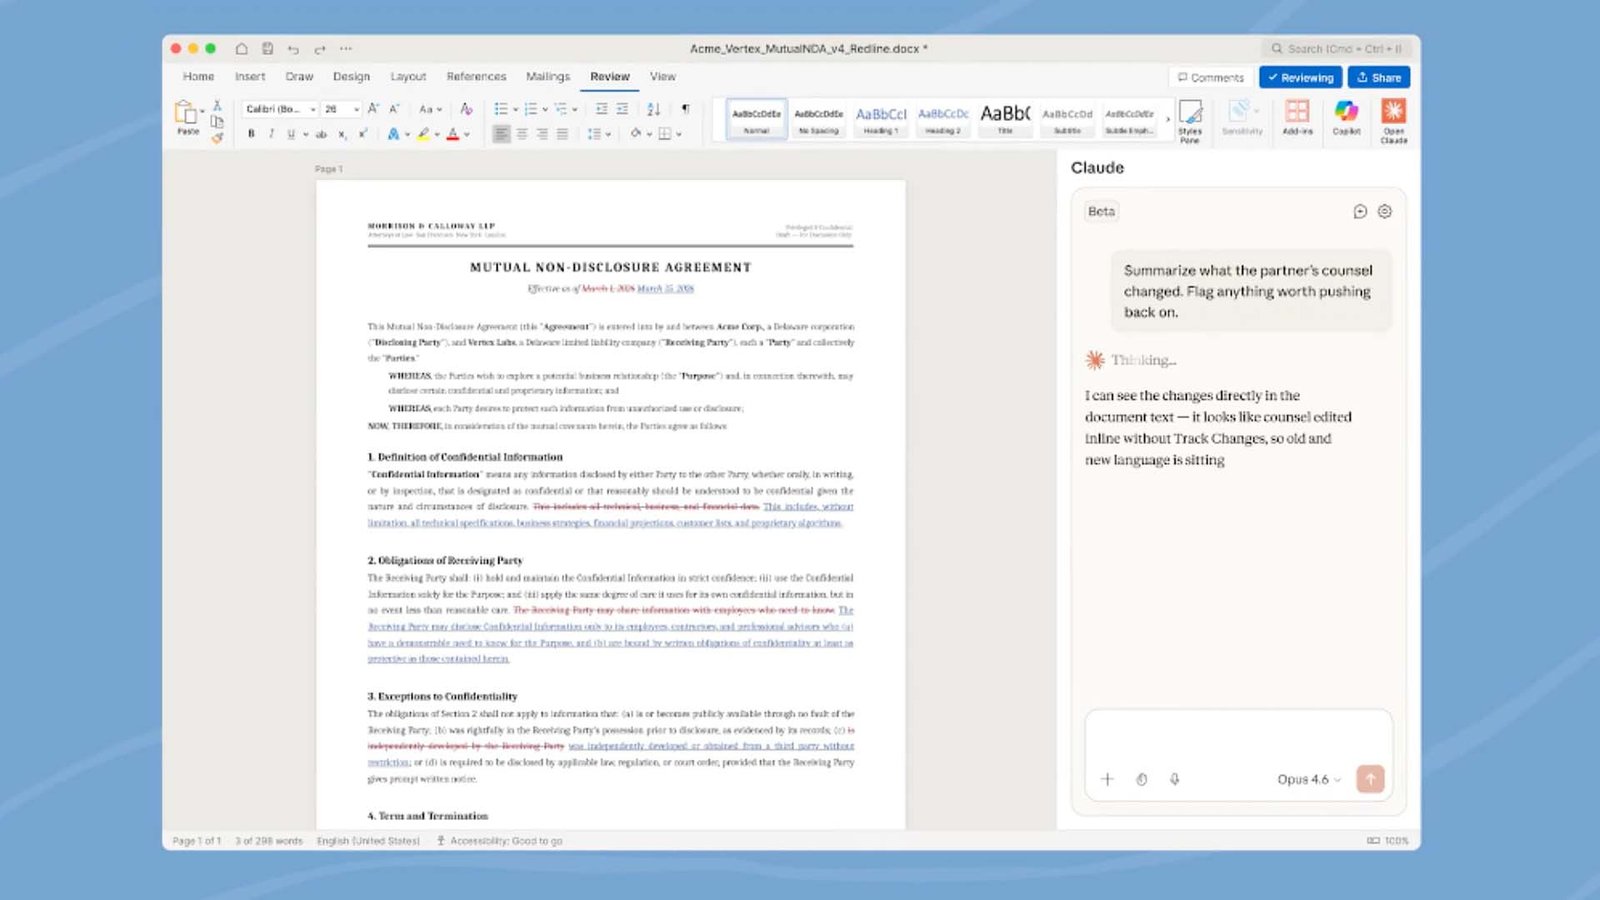
Task: Switch to the References tab
Action: [476, 76]
